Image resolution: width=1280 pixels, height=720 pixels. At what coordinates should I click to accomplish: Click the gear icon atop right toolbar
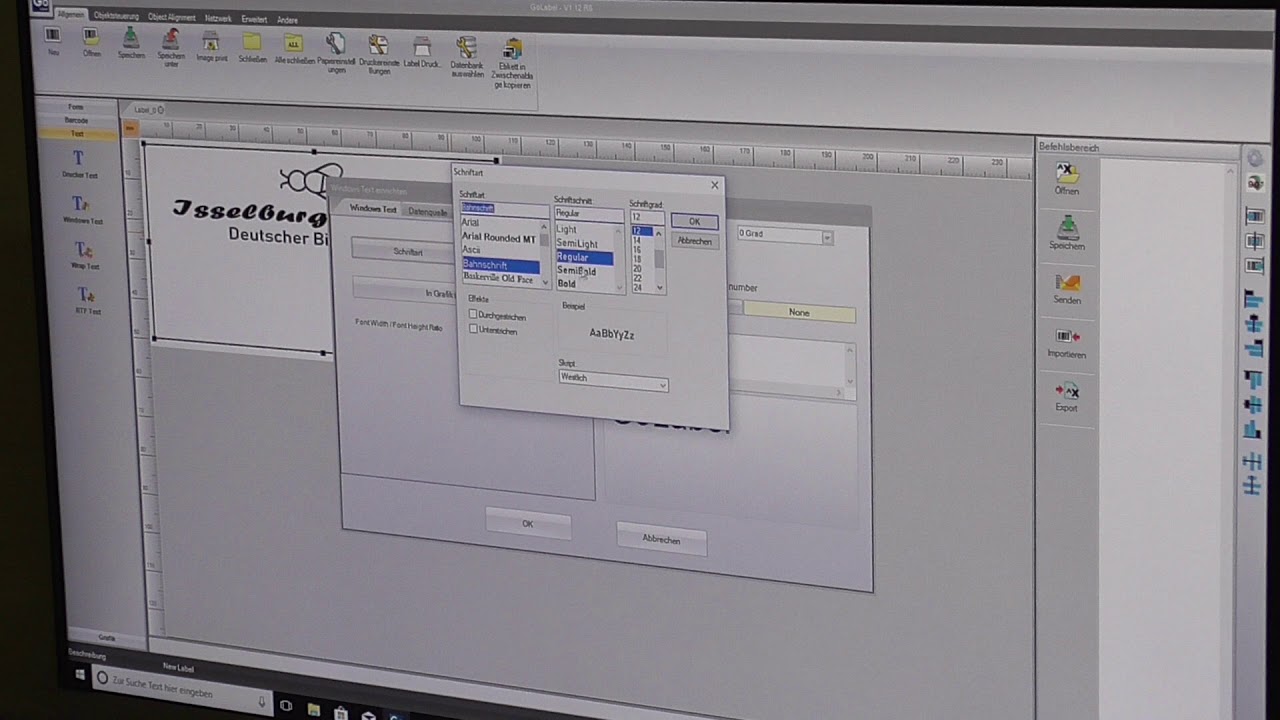coord(1255,159)
